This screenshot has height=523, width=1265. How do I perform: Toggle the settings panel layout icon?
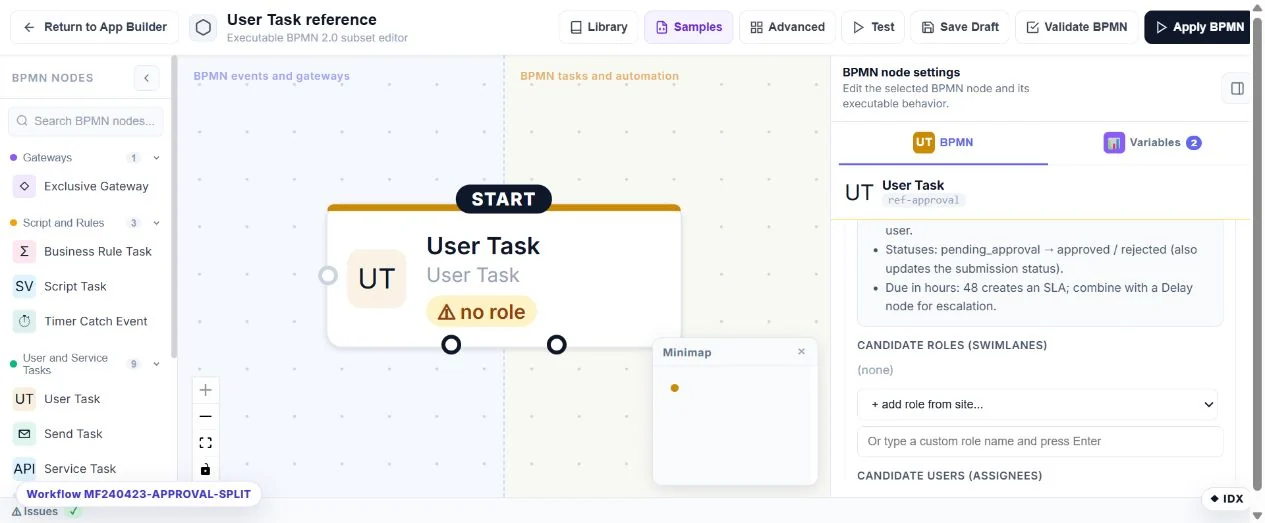(1237, 88)
